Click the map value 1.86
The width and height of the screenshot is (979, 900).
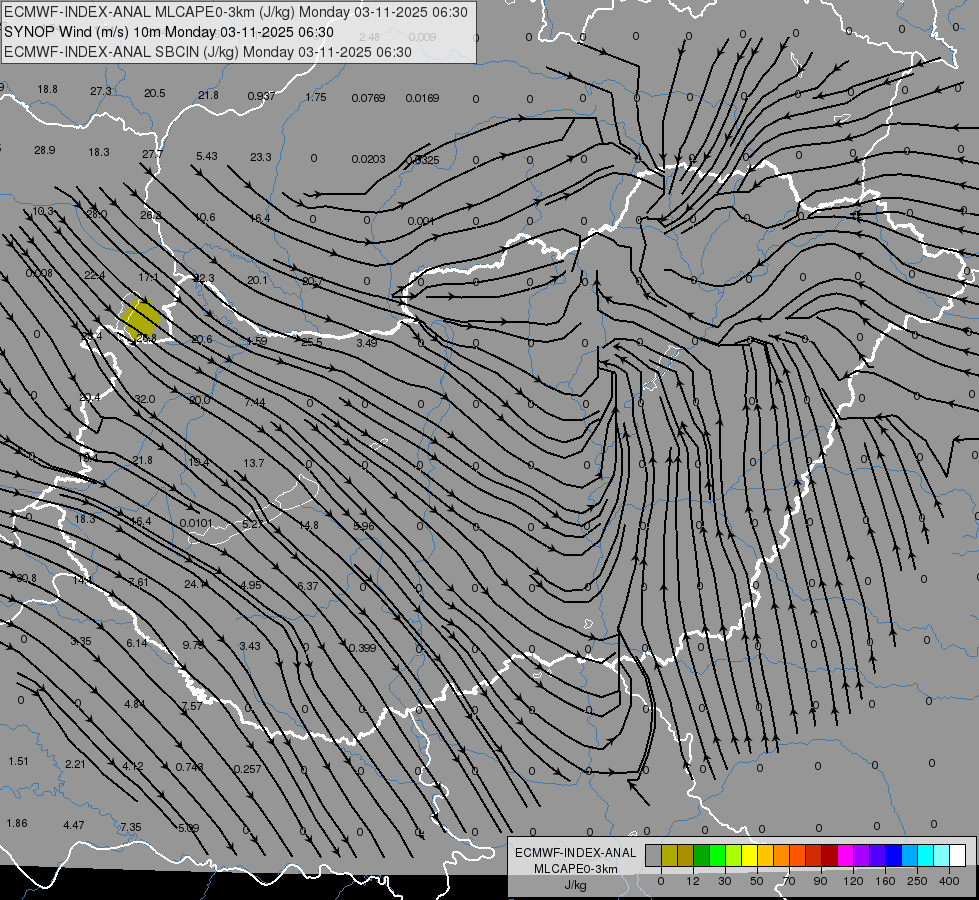(17, 823)
